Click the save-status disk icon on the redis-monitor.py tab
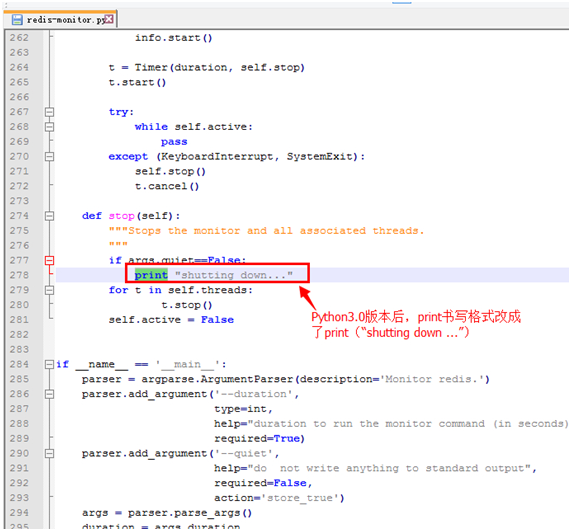571x531 pixels. click(x=17, y=20)
